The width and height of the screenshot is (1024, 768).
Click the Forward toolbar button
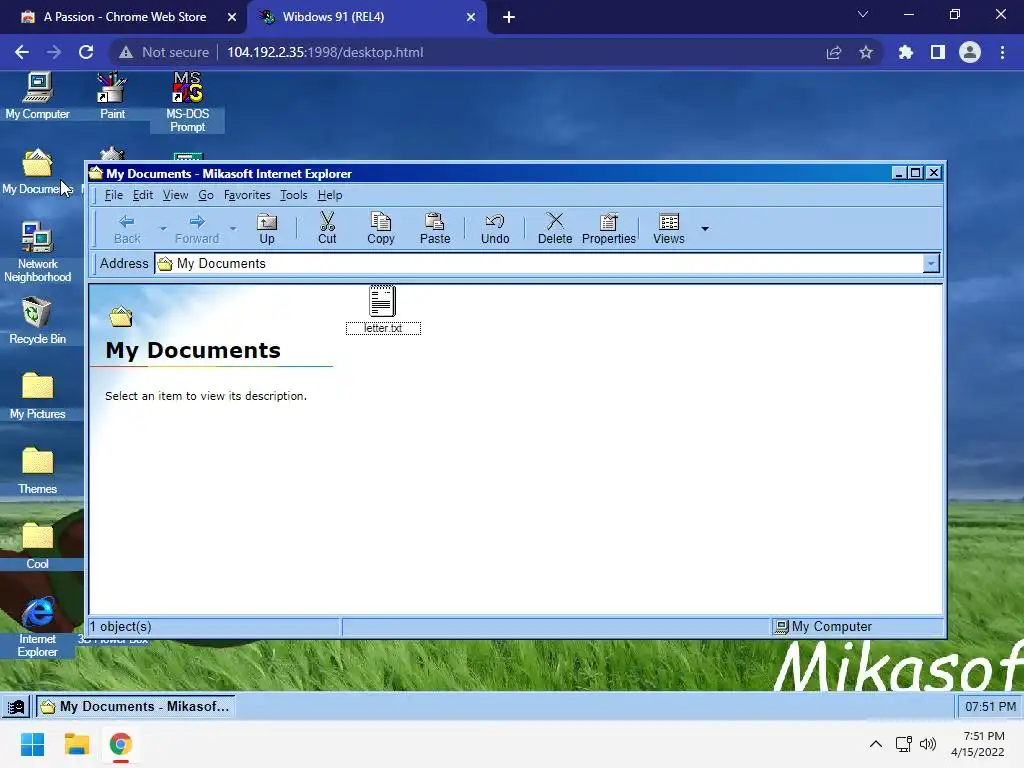(197, 229)
